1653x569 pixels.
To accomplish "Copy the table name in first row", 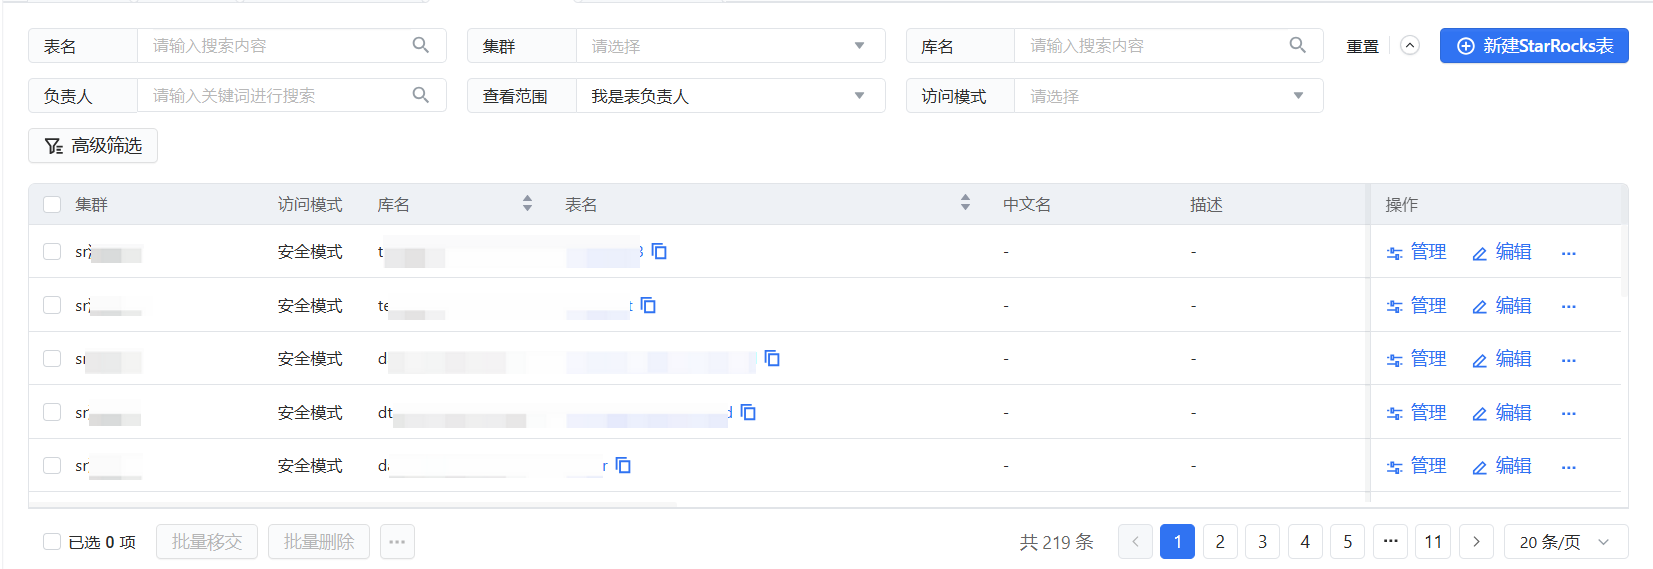I will coord(659,251).
